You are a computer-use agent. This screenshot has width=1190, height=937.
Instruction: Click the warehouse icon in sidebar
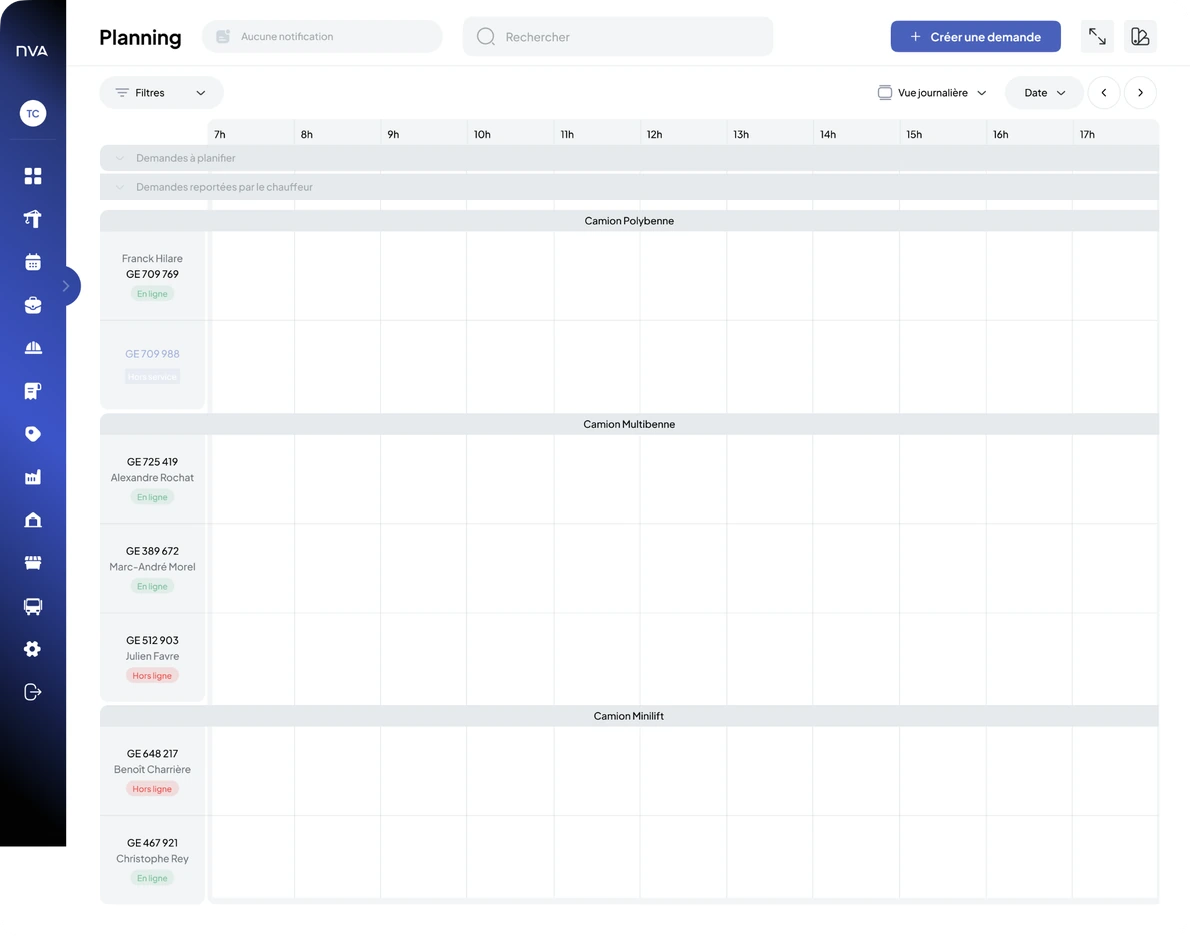pos(33,520)
